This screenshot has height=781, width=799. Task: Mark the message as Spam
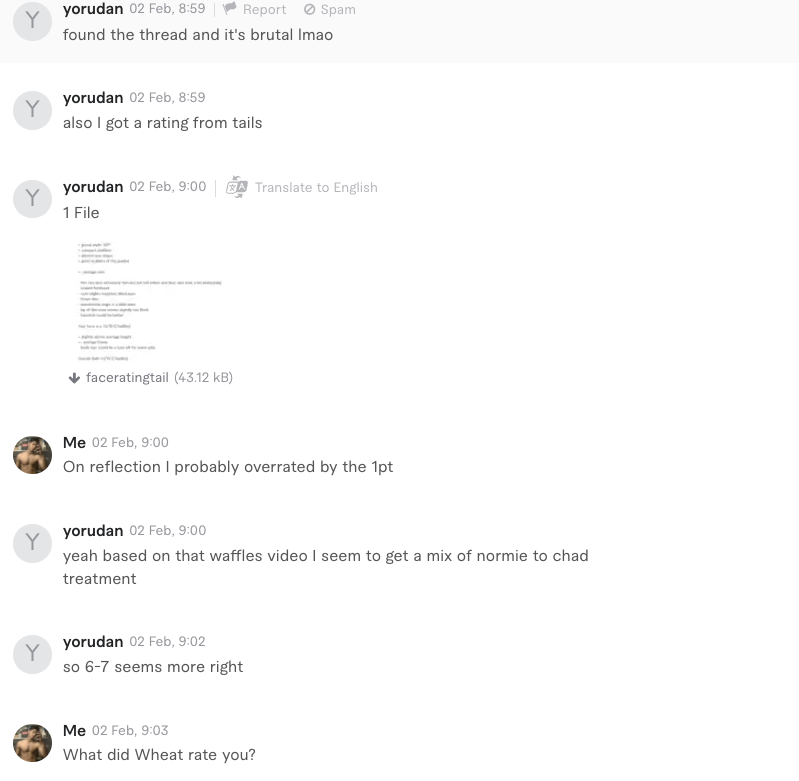click(x=338, y=10)
